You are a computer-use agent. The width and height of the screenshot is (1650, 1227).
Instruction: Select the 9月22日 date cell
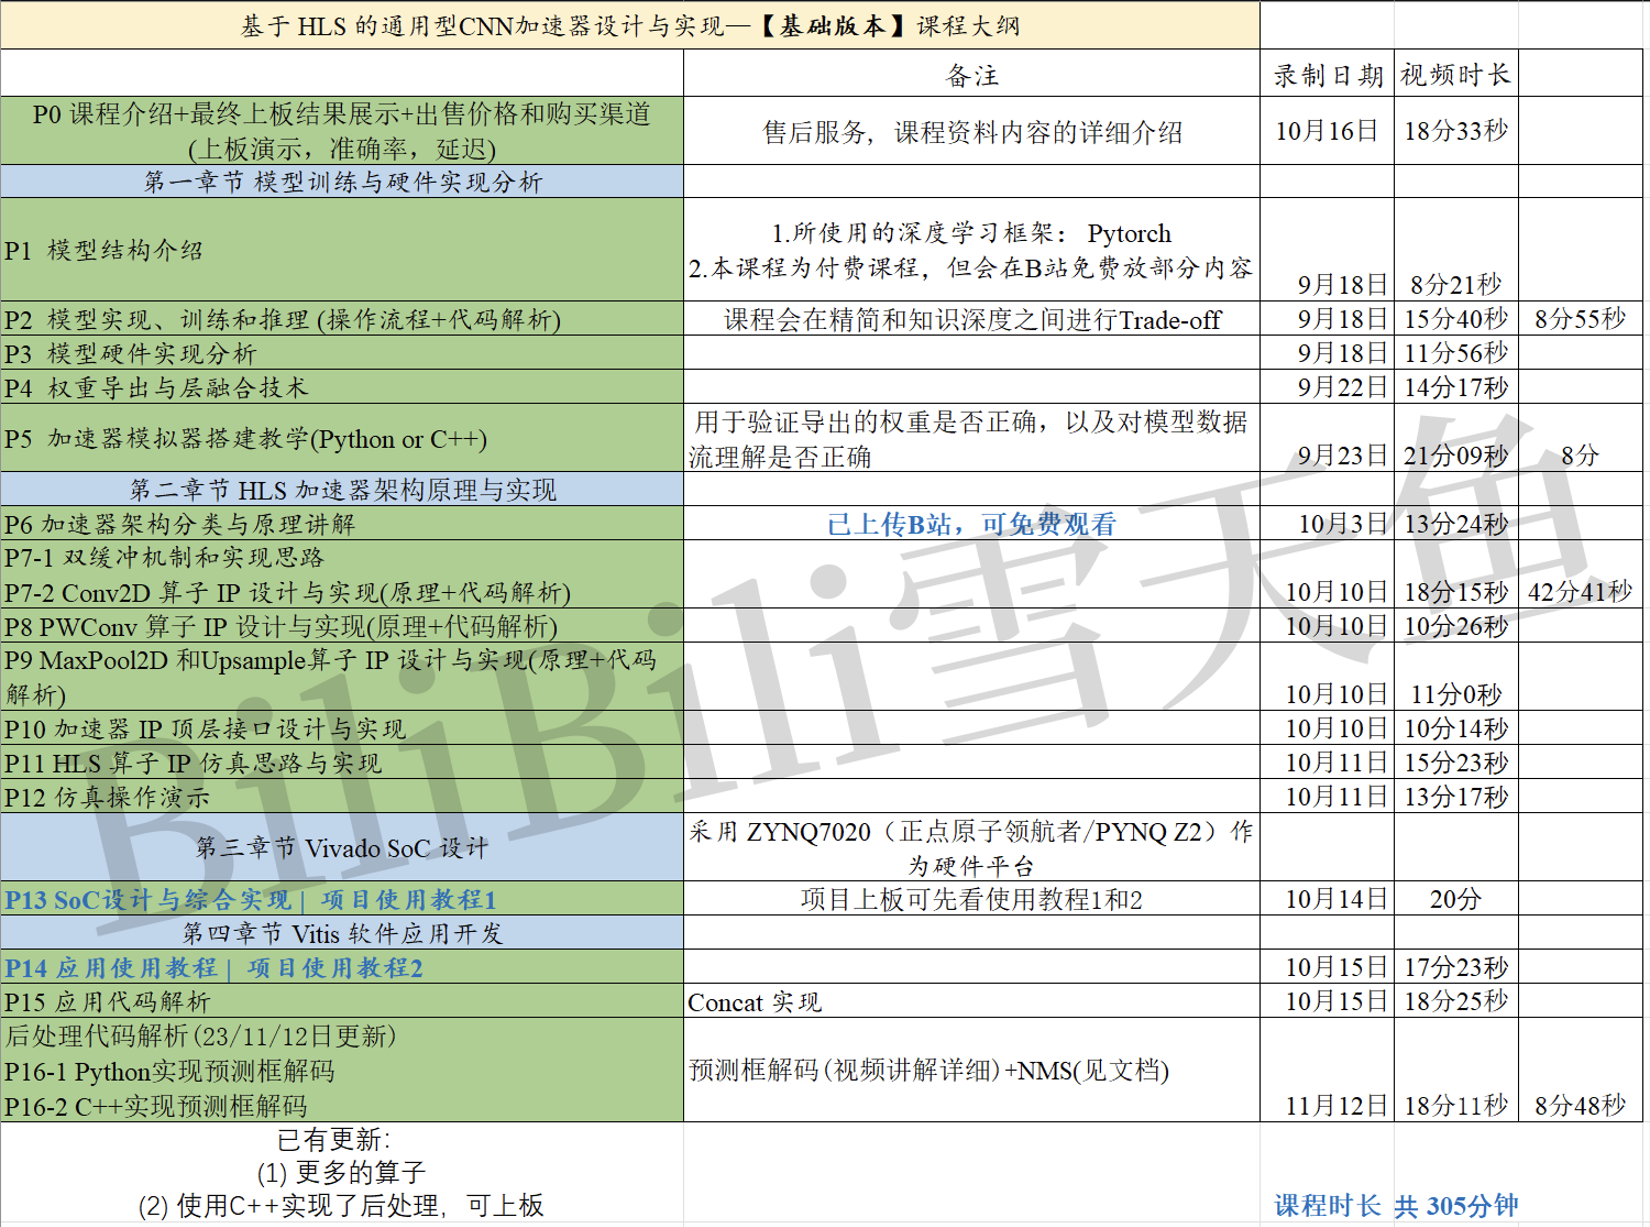click(x=1327, y=387)
